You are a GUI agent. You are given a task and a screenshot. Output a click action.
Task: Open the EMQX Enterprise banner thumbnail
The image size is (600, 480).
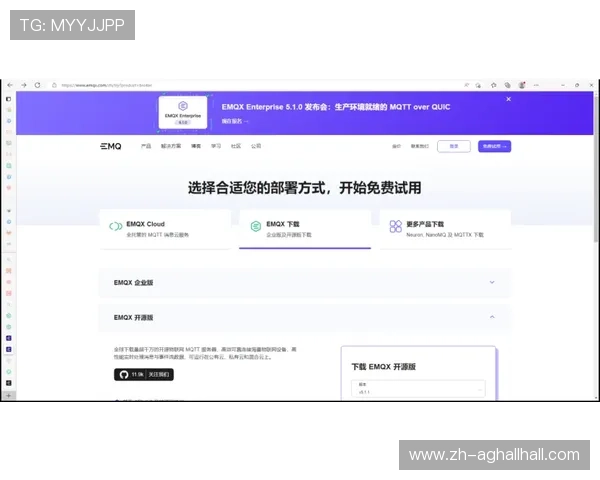pyautogui.click(x=183, y=113)
